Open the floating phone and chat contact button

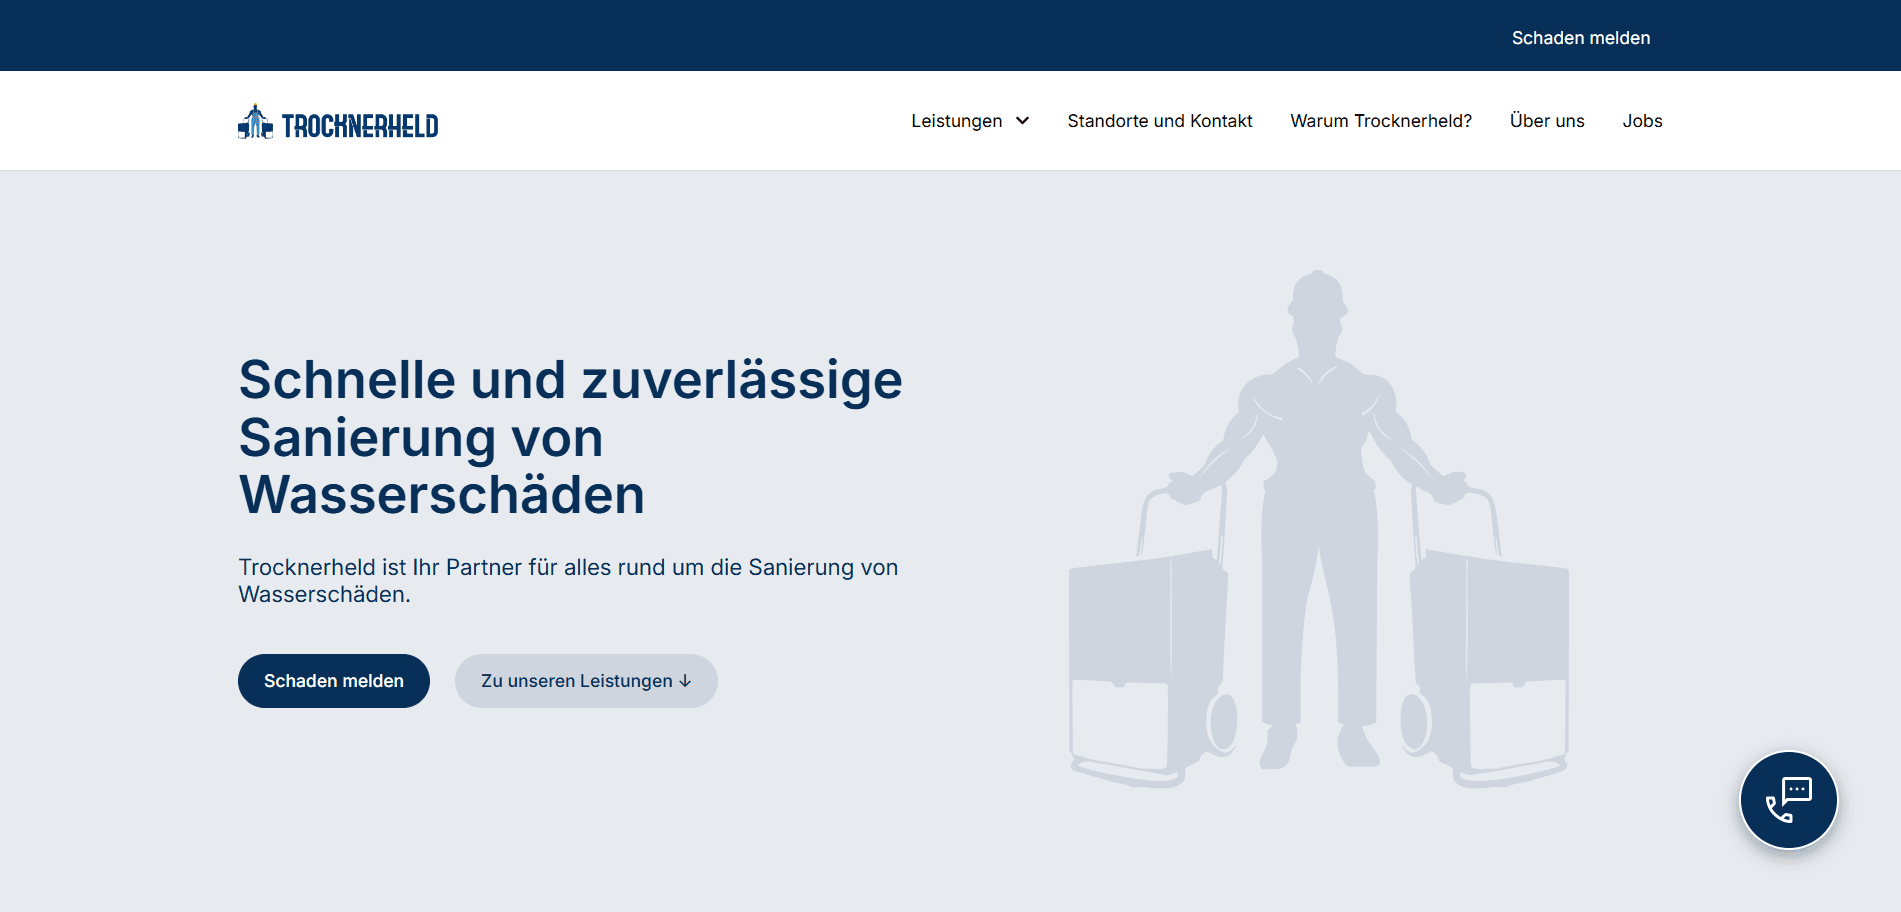[1788, 800]
